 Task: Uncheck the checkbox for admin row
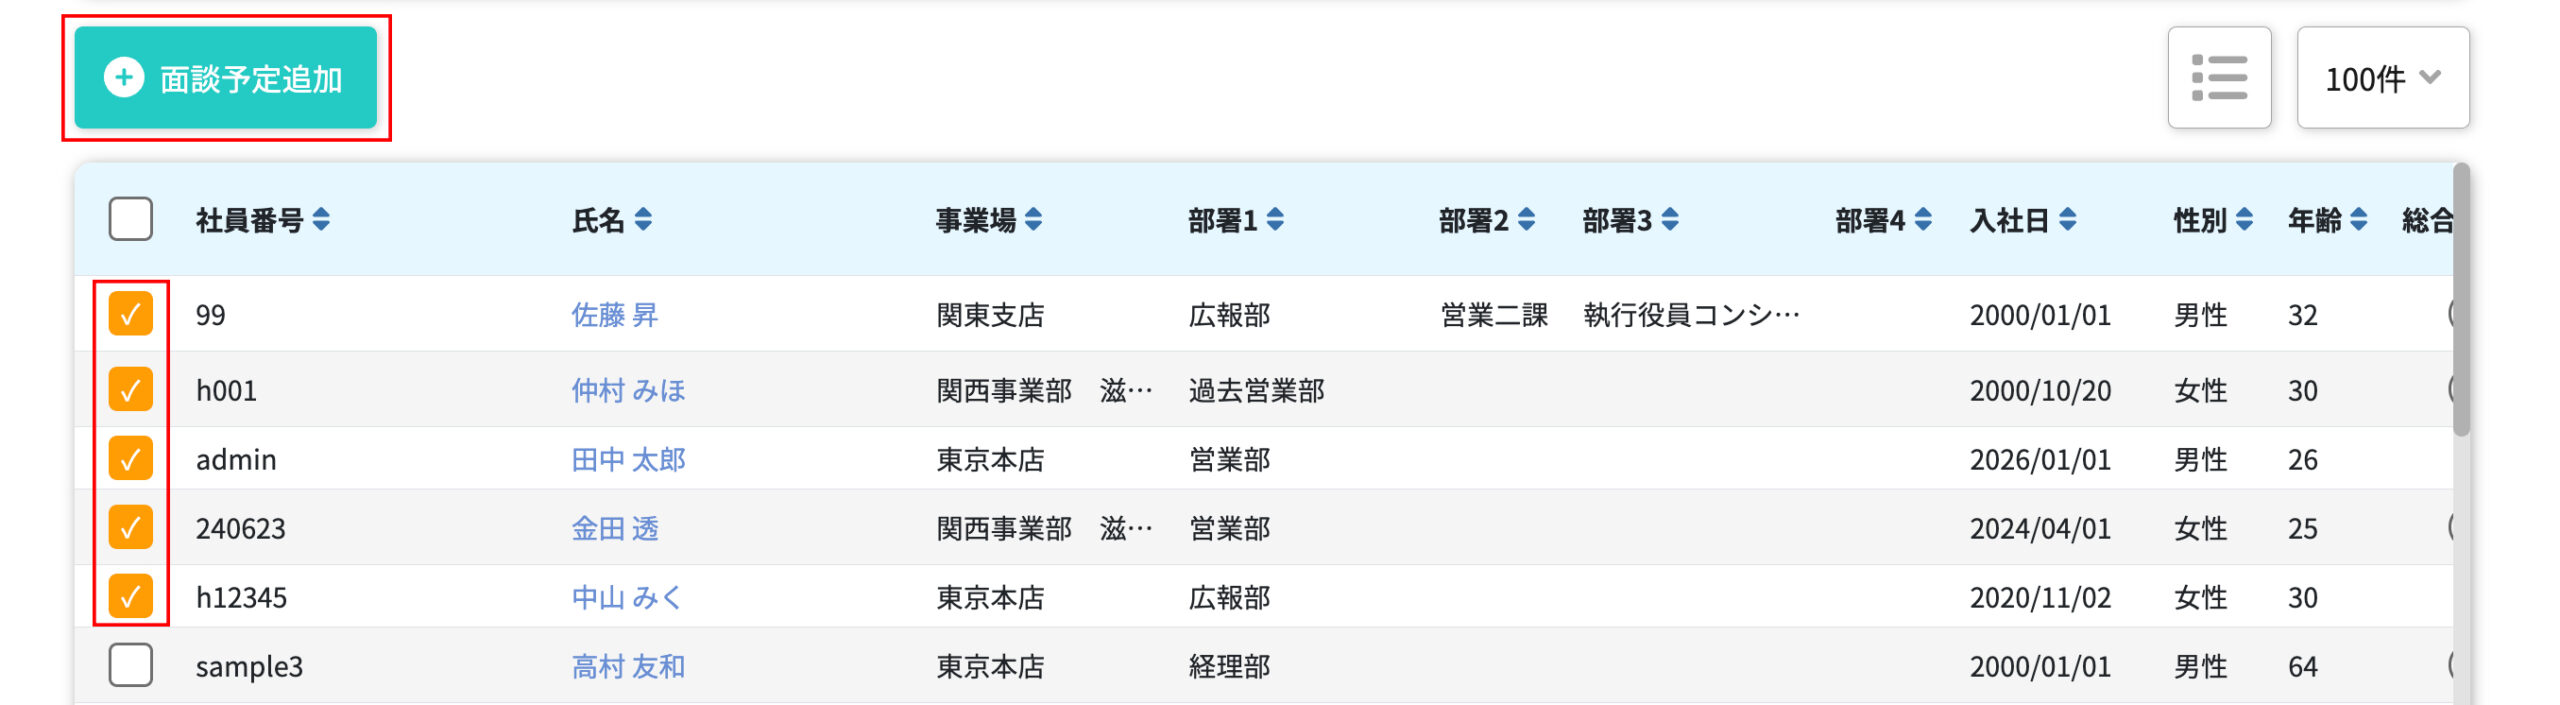point(131,458)
